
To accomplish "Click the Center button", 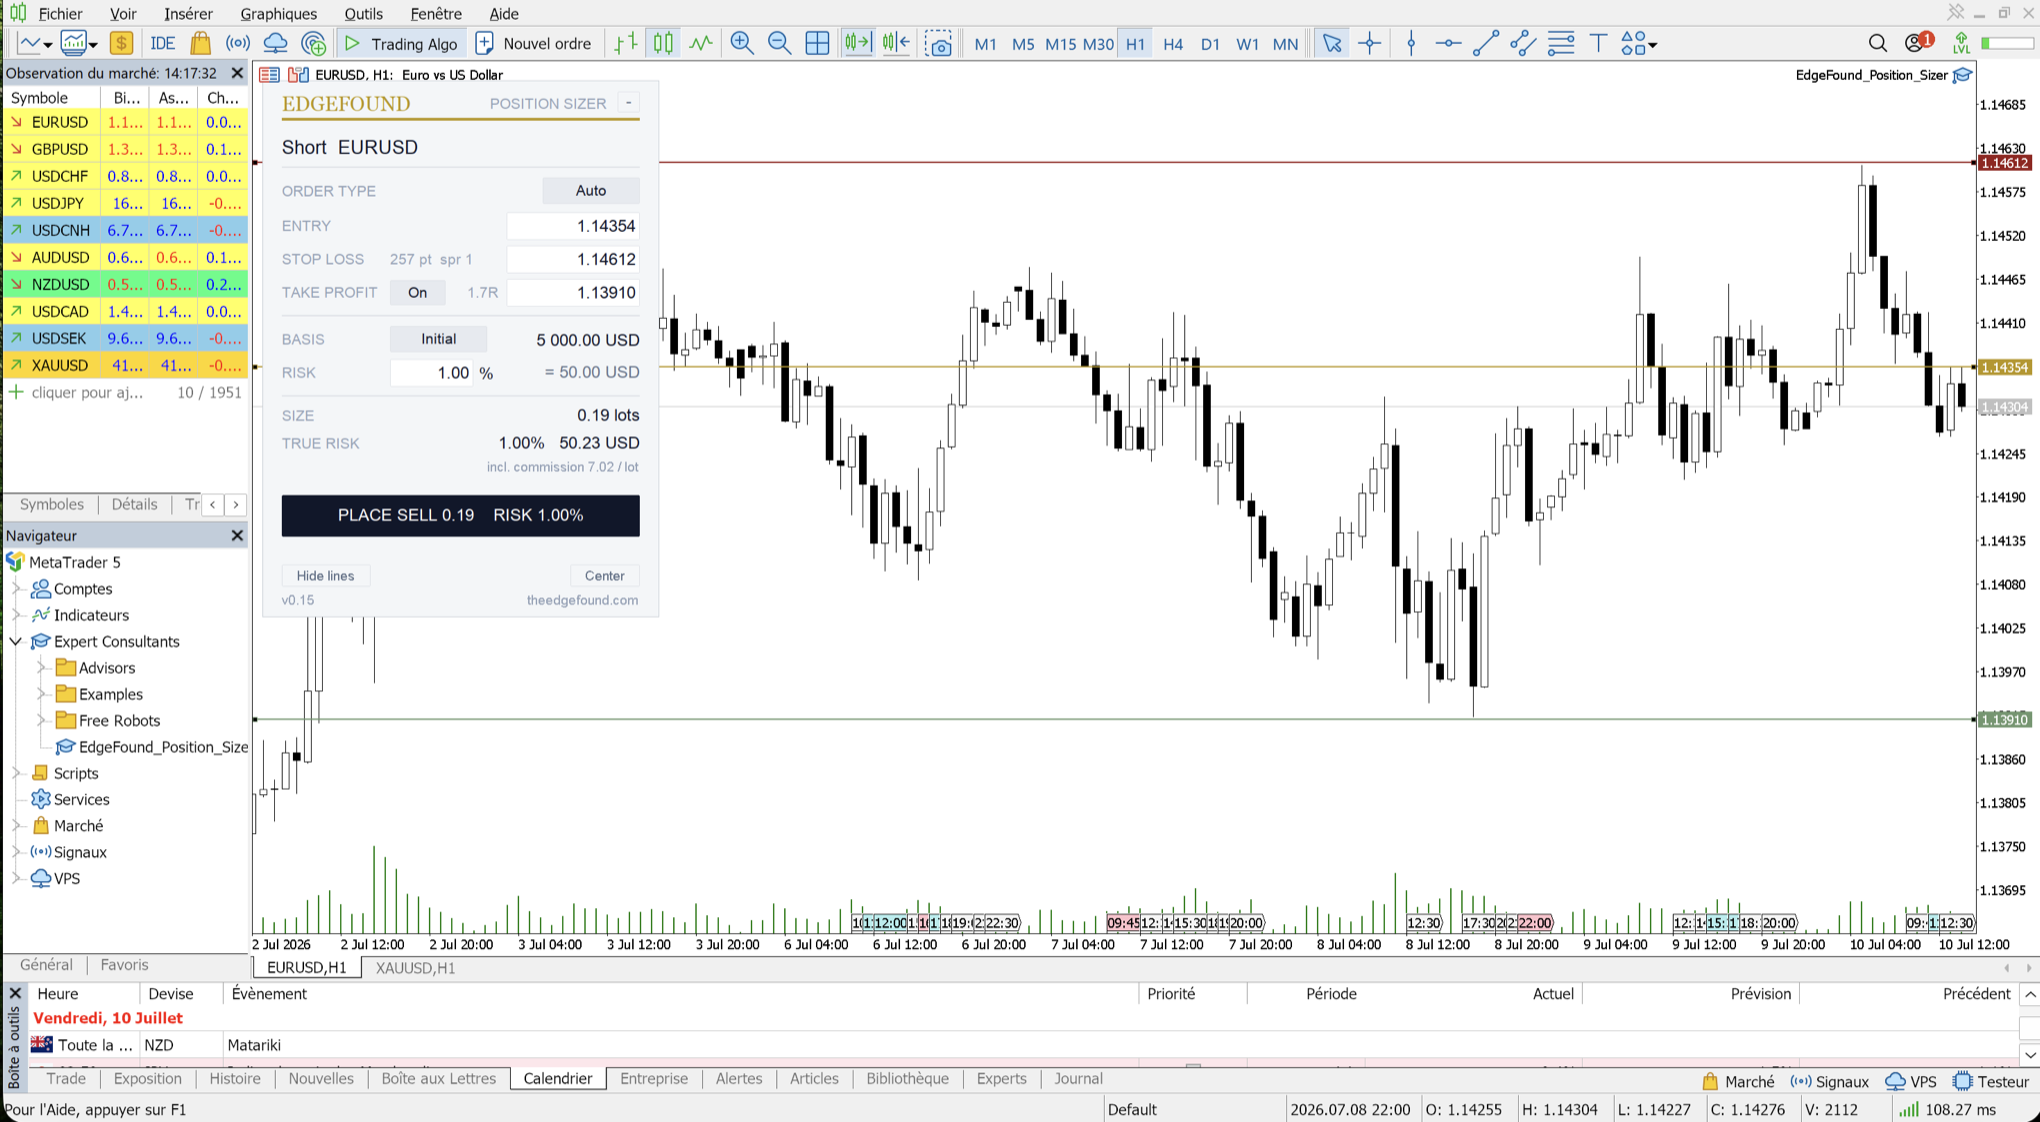I will (604, 575).
